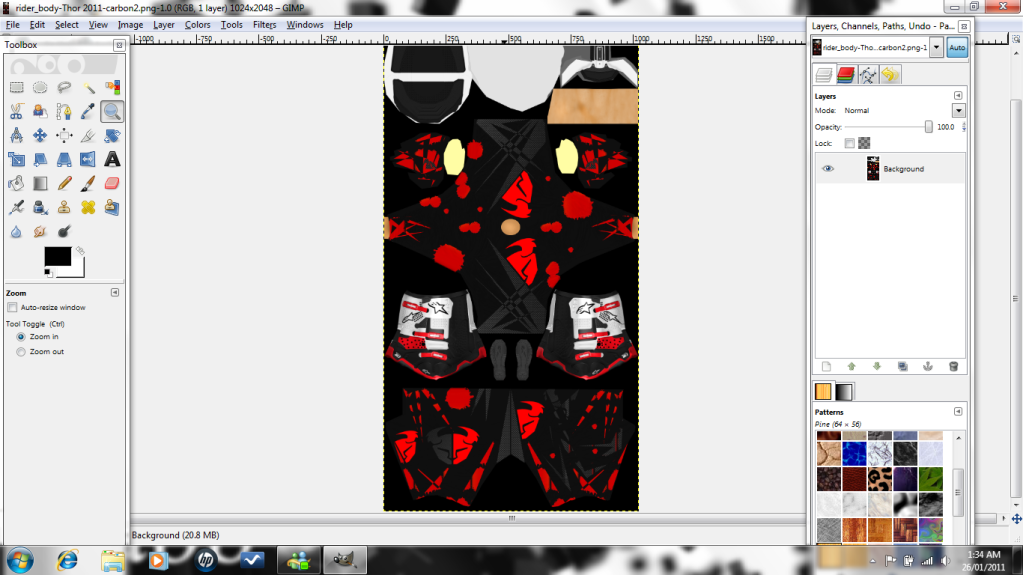Select the Zoom magnifier tool
1023x575 pixels.
[x=112, y=112]
